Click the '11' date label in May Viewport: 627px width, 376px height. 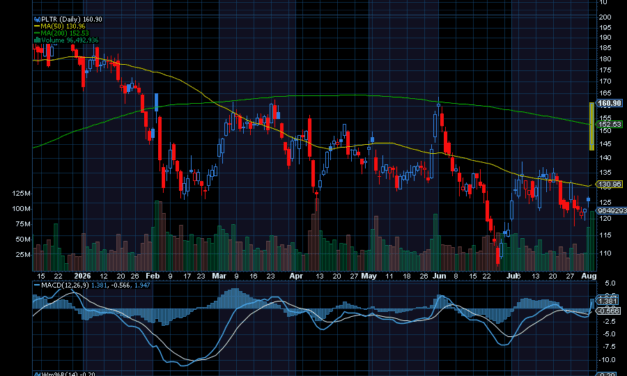tap(389, 276)
